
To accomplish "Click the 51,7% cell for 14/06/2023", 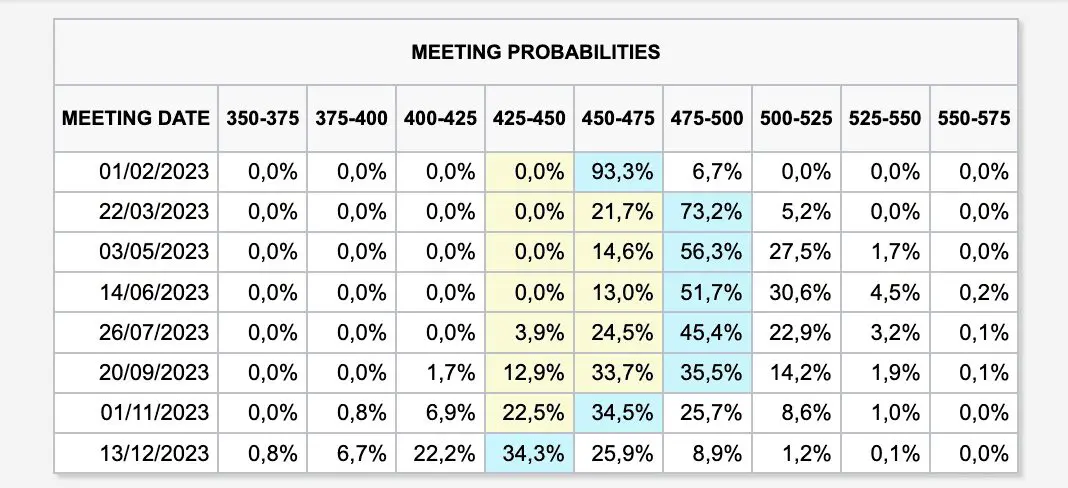I will pyautogui.click(x=707, y=292).
